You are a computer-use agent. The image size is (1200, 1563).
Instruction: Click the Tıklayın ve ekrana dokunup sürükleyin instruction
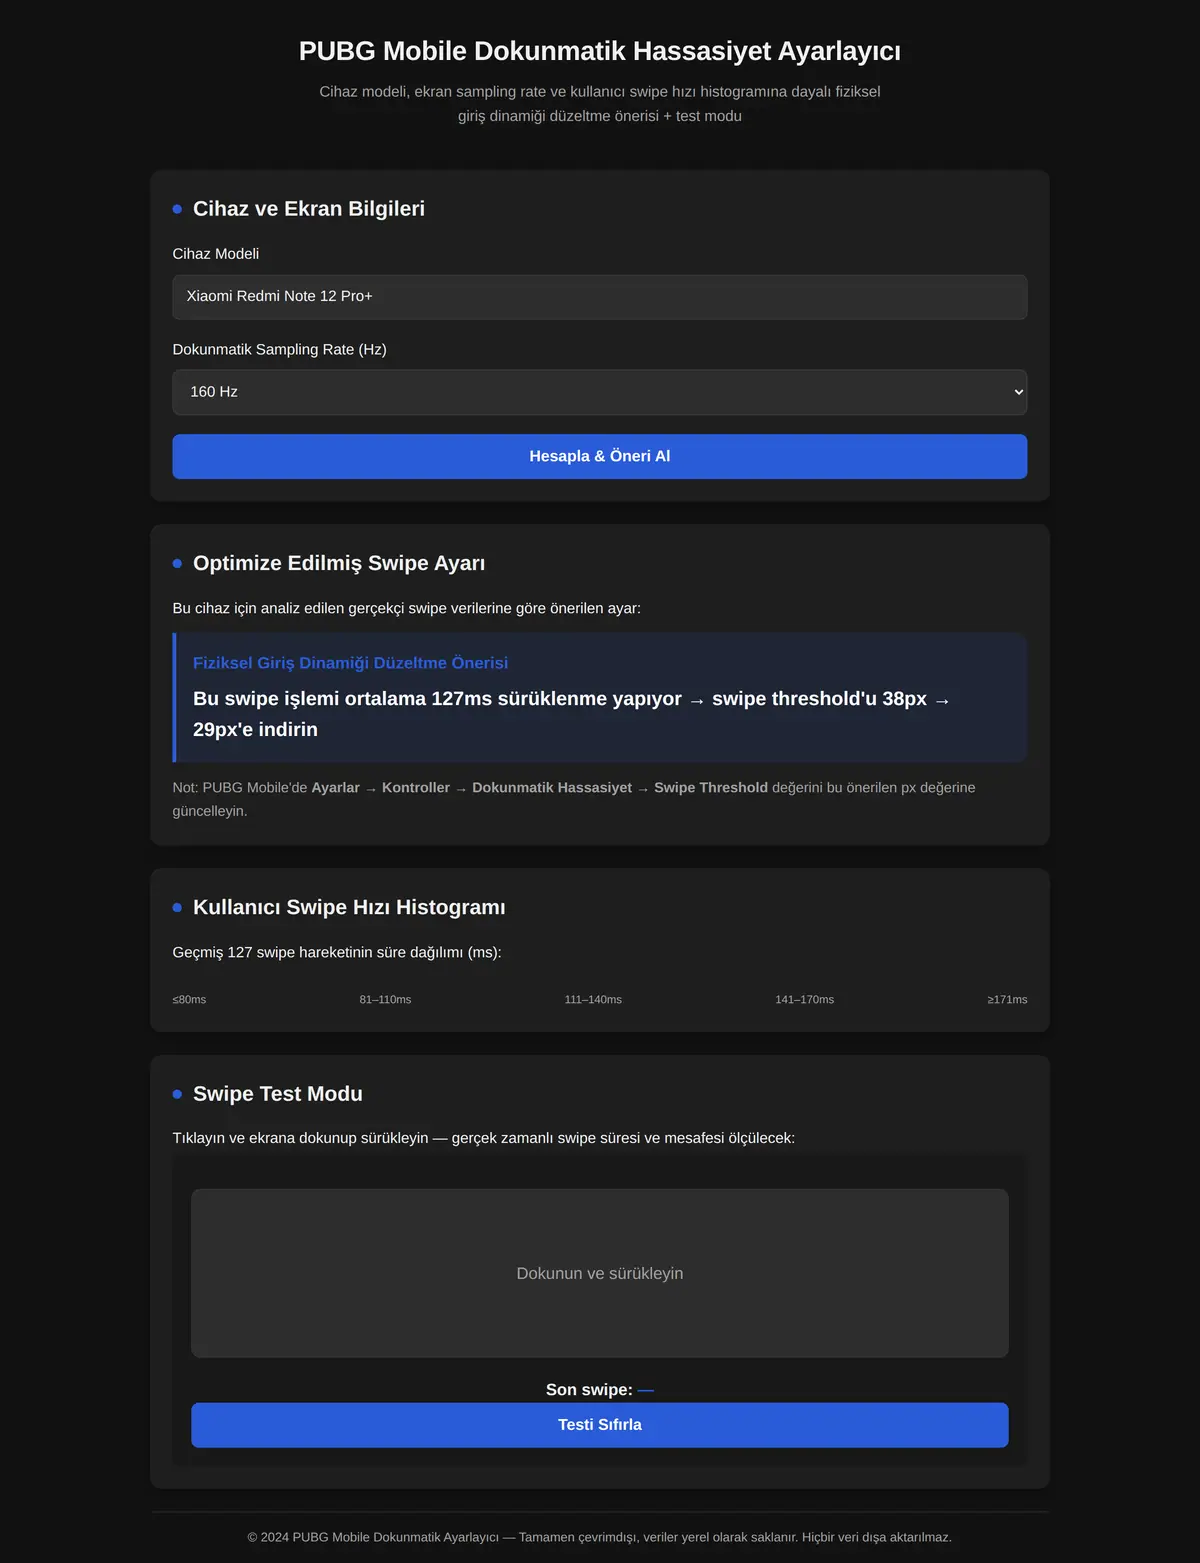tap(483, 1138)
